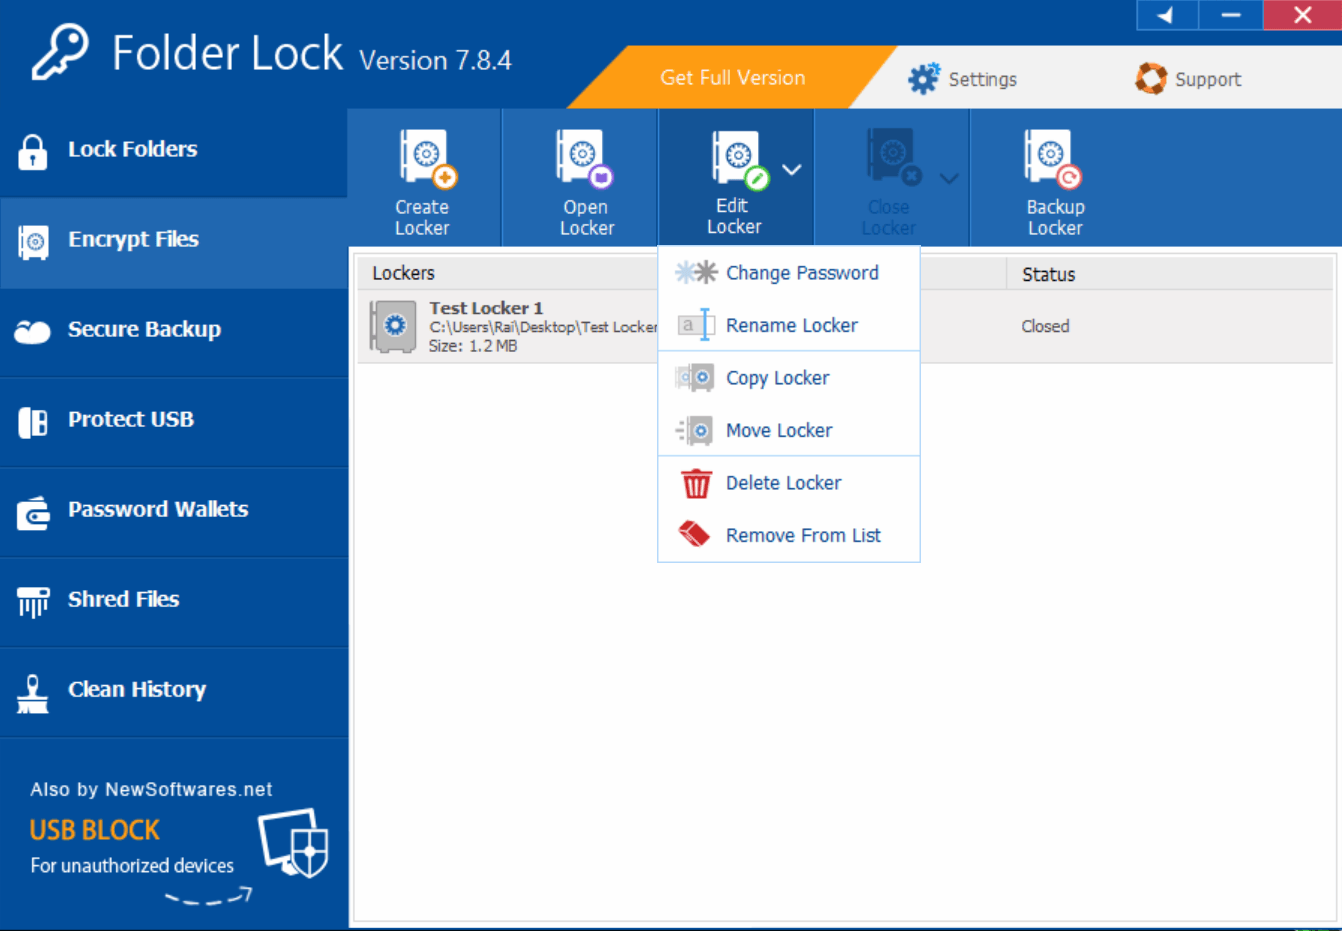
Task: Click the blue back arrow at top
Action: (1166, 14)
